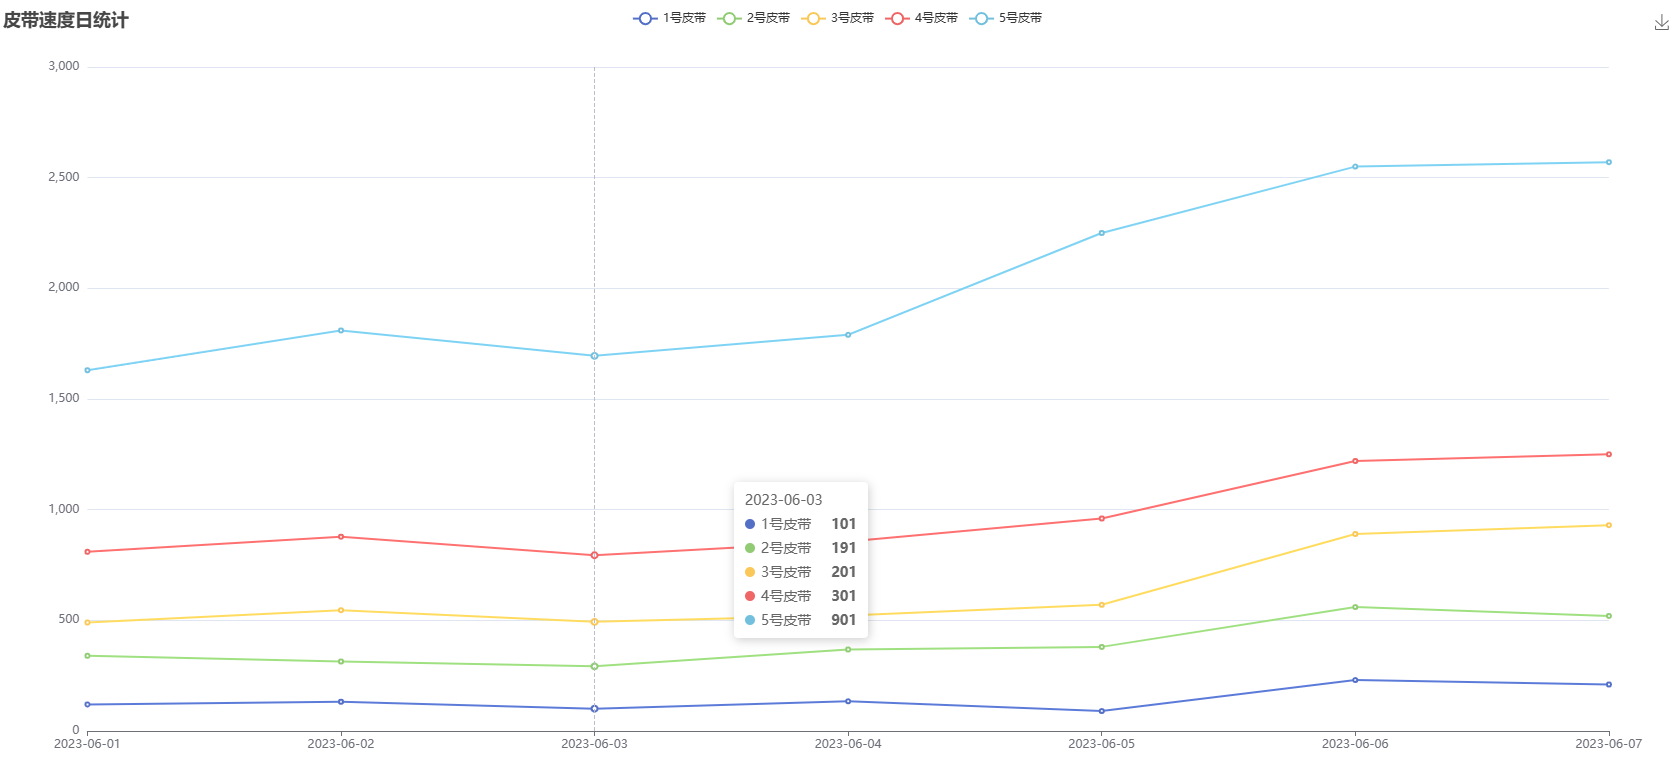Image resolution: width=1669 pixels, height=763 pixels.
Task: Select the 5号皮带 point at 2023-06-06
Action: pos(1355,167)
